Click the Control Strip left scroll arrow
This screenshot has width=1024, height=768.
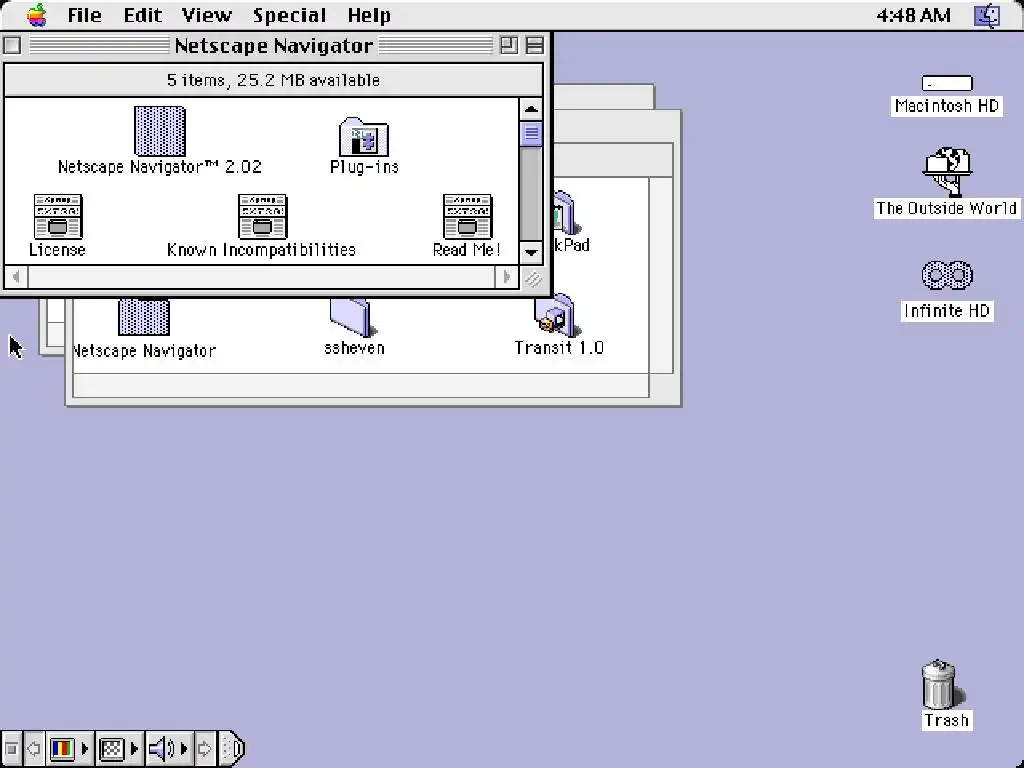(x=34, y=748)
